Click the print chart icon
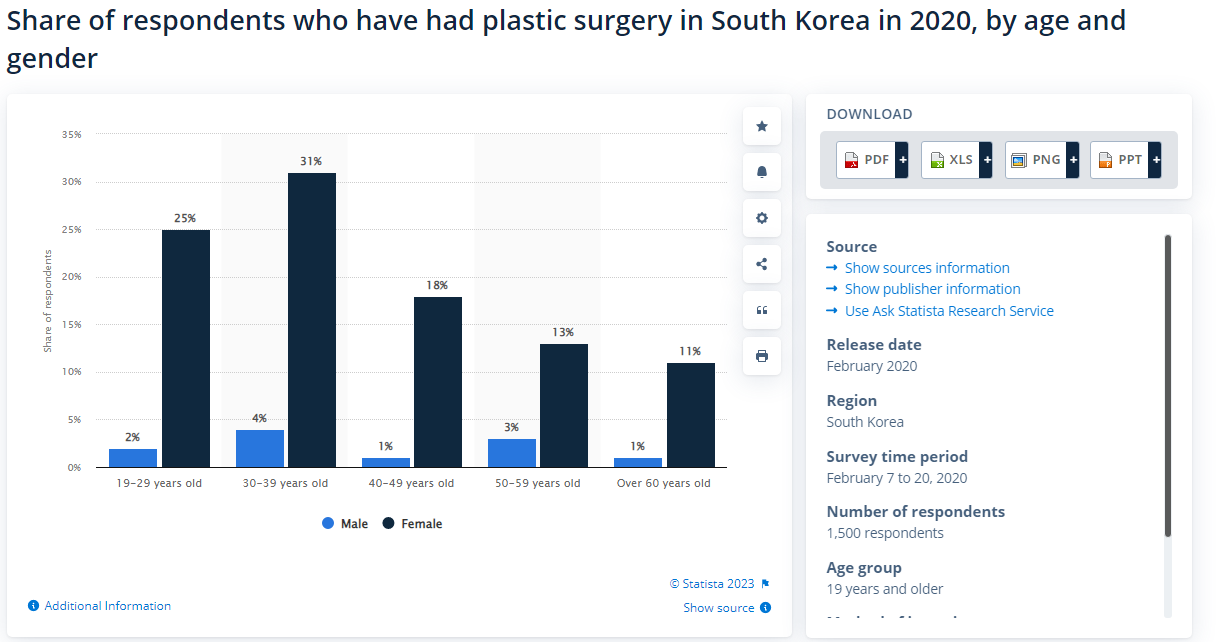Screen dimensions: 1217x642 click(762, 356)
